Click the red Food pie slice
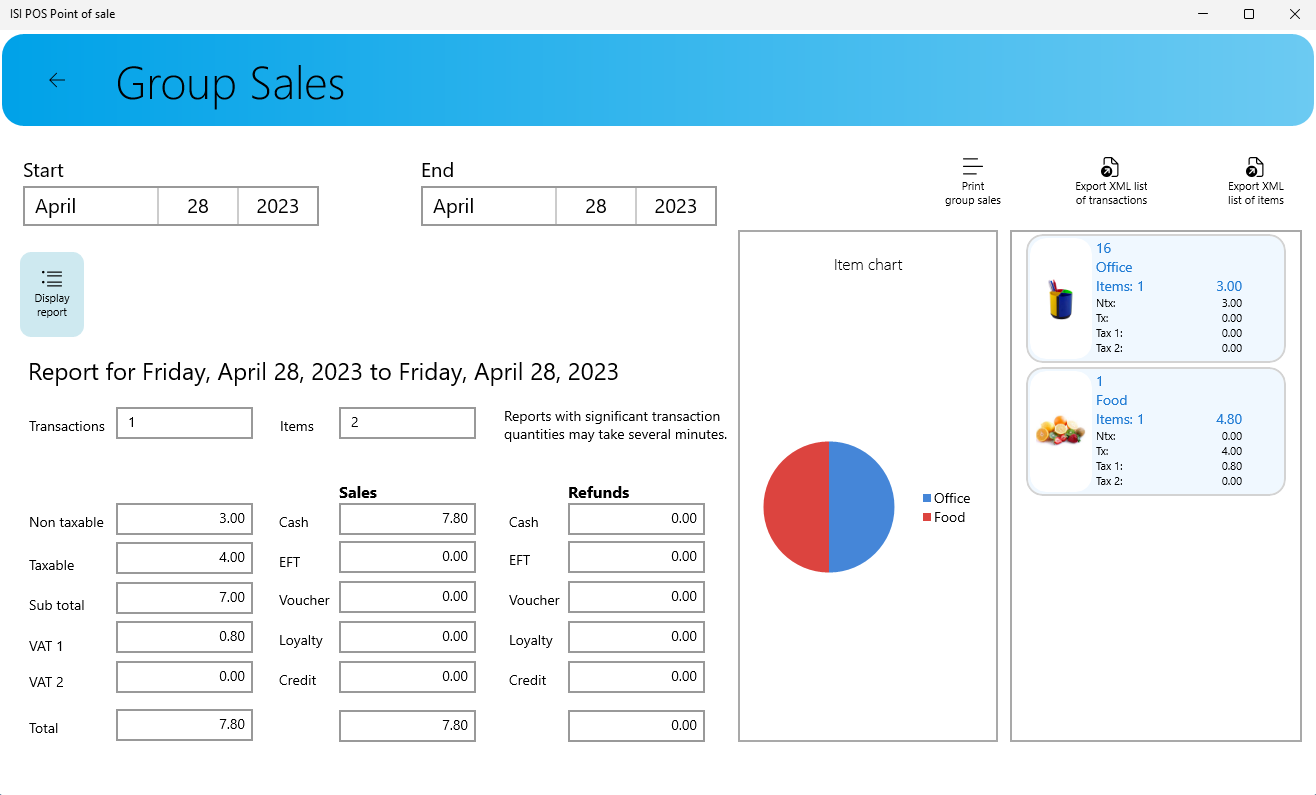The image size is (1316, 795). coord(795,507)
